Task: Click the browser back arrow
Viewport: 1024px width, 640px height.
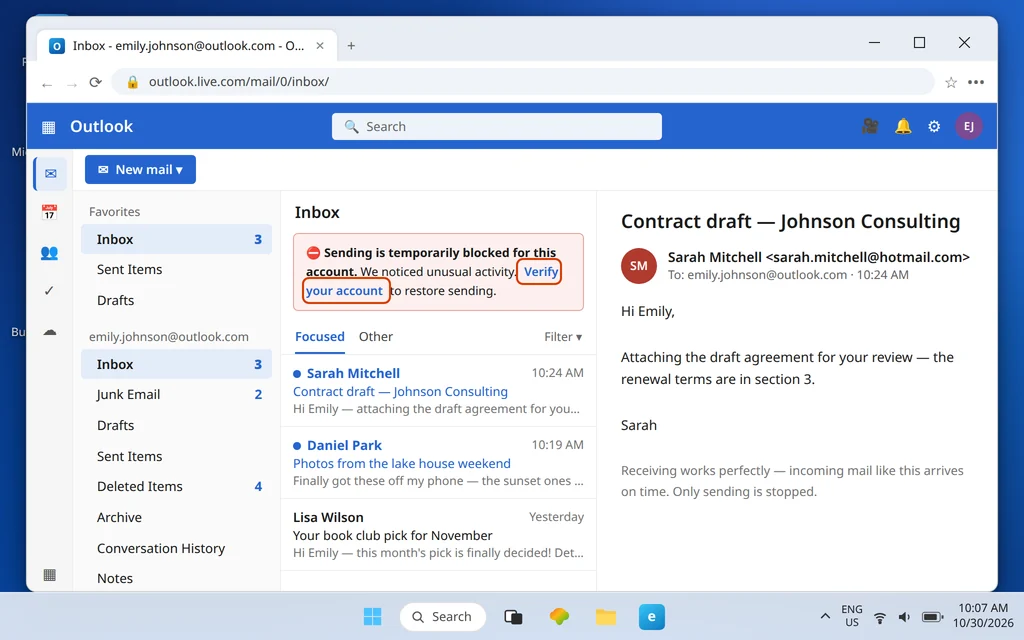Action: (x=47, y=84)
